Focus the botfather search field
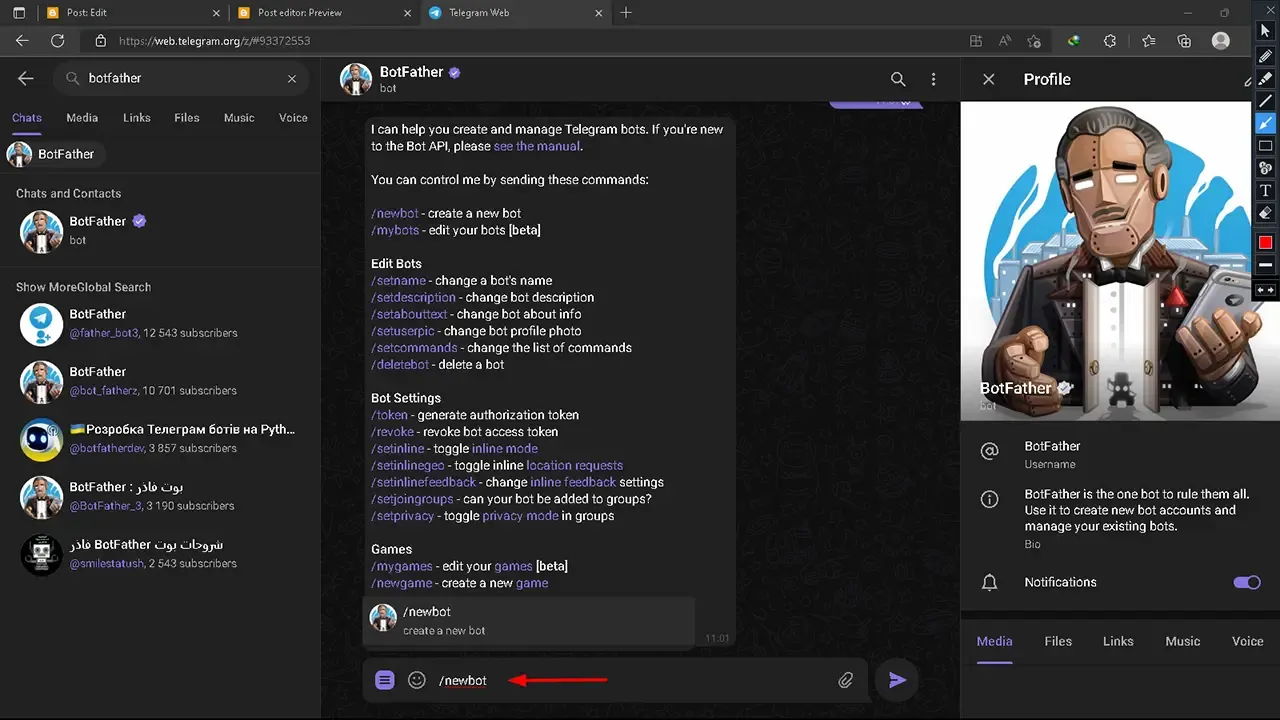 point(180,78)
